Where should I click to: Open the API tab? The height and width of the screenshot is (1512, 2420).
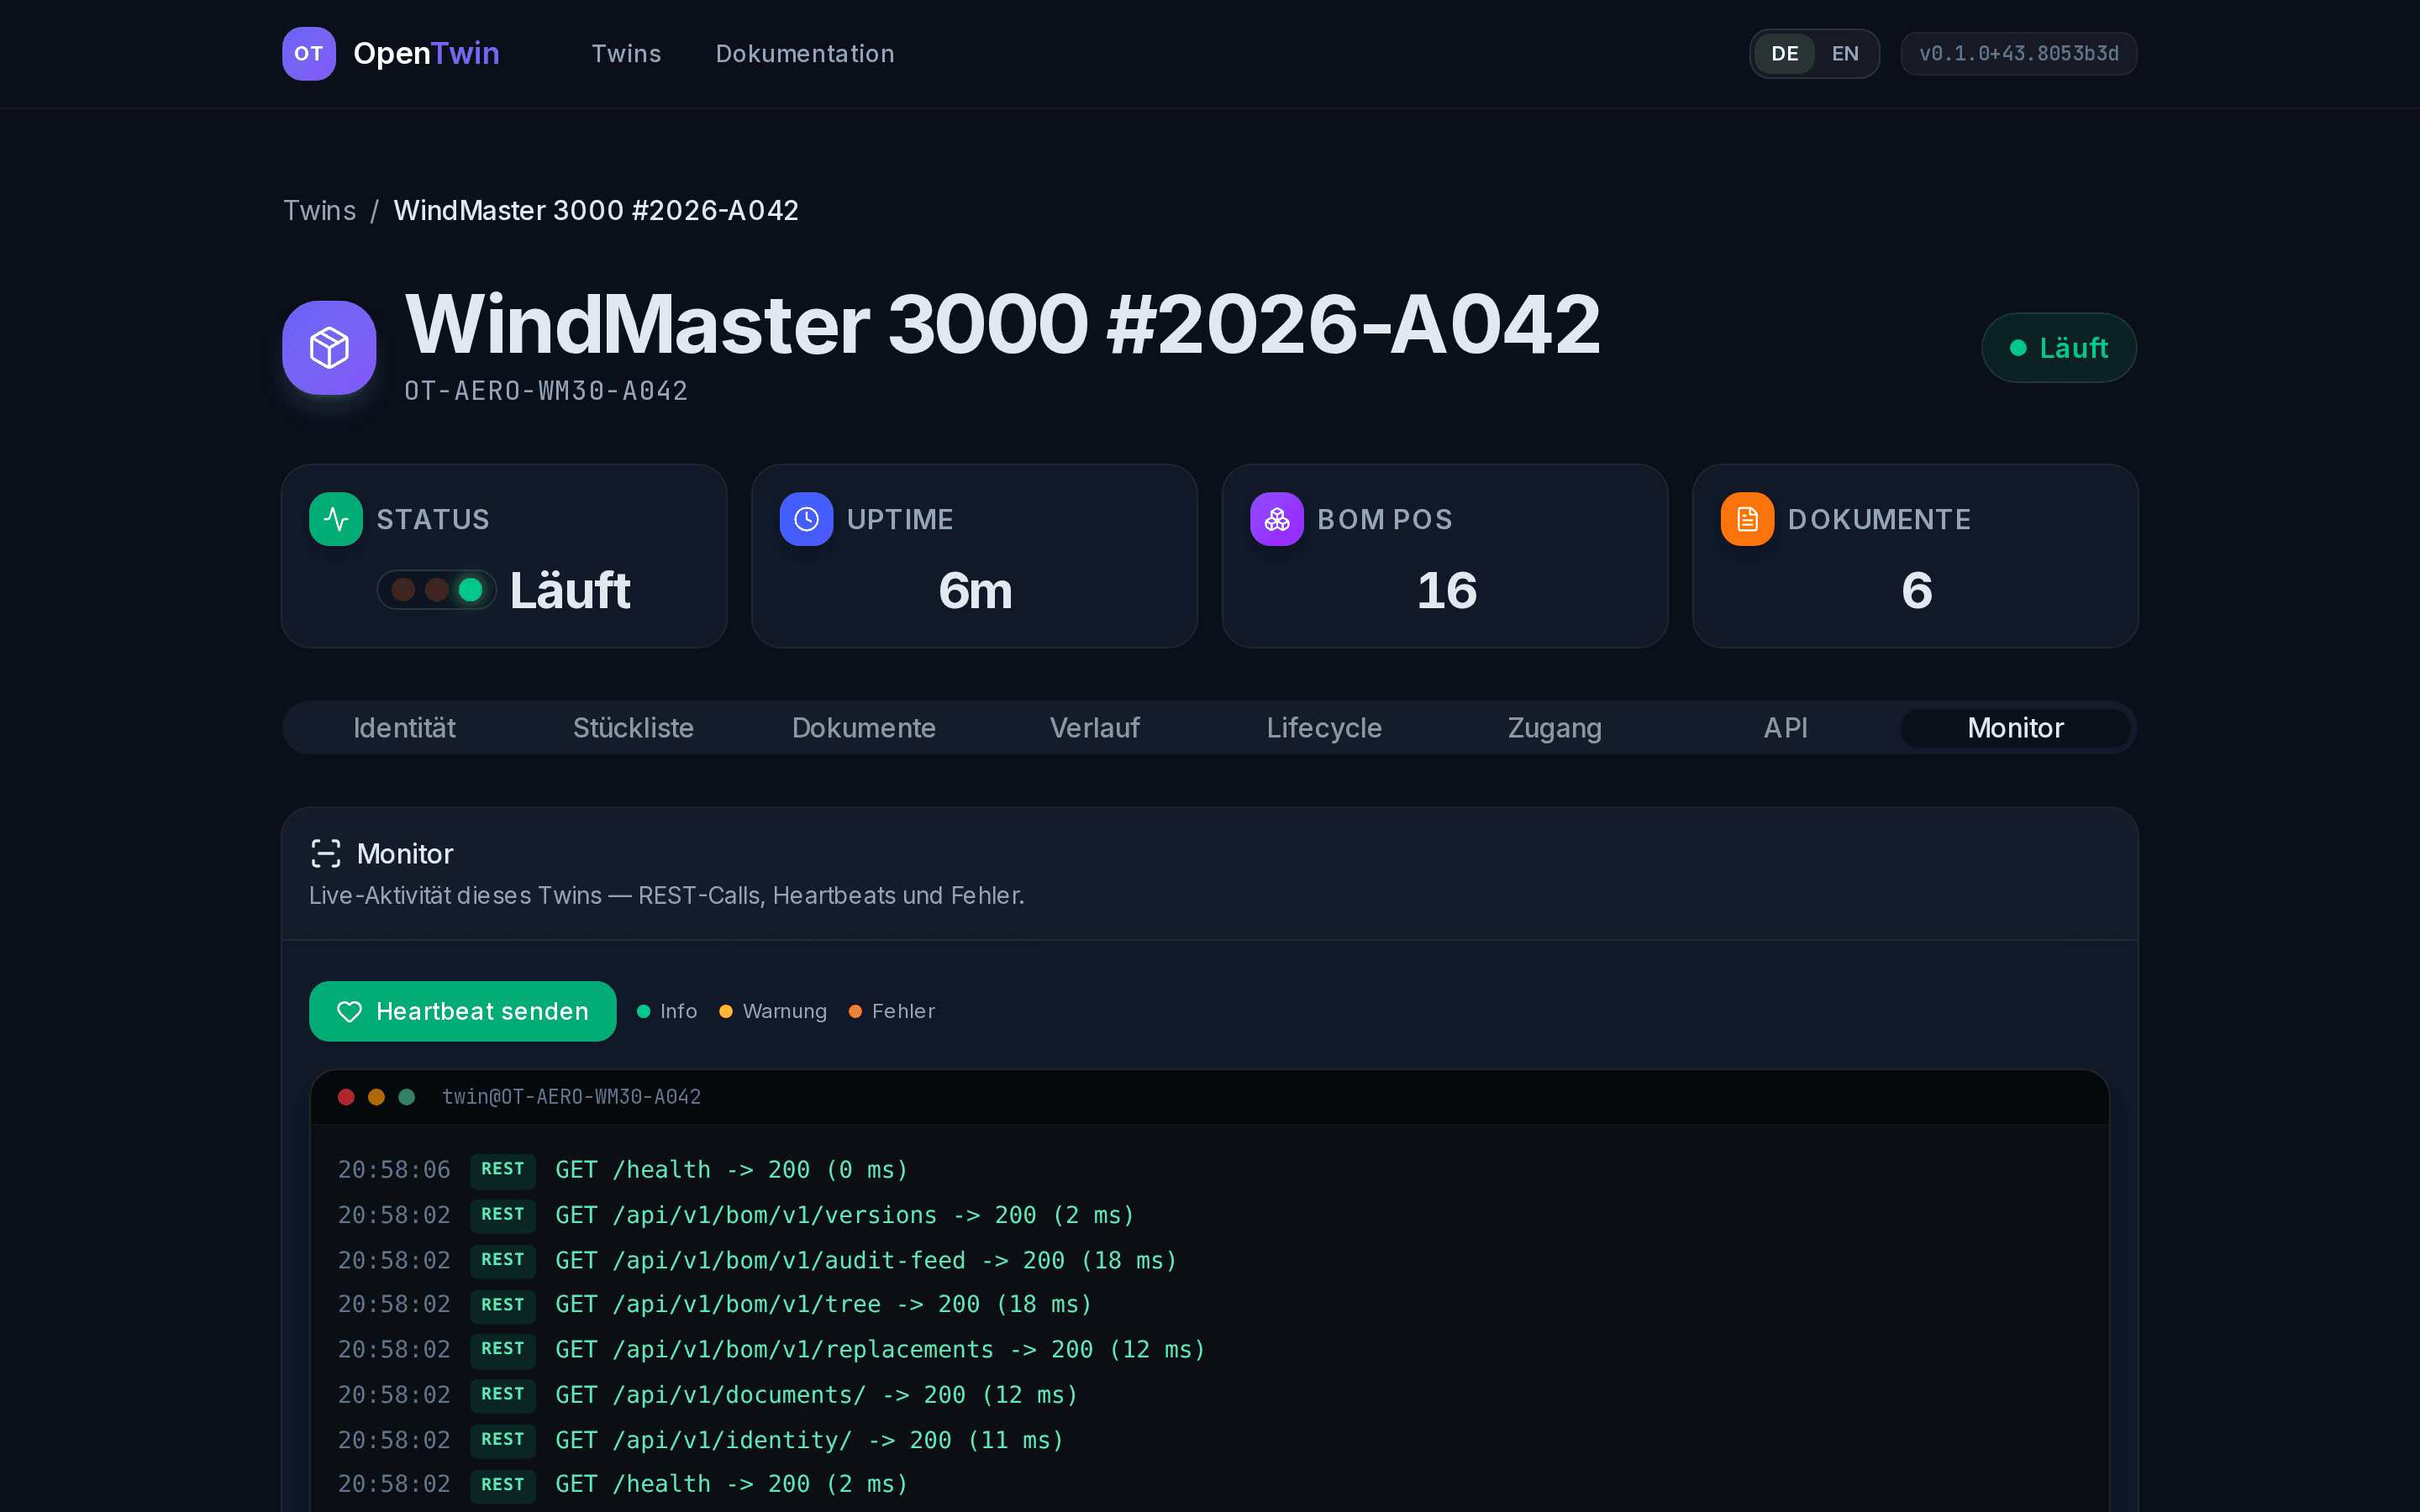point(1785,727)
